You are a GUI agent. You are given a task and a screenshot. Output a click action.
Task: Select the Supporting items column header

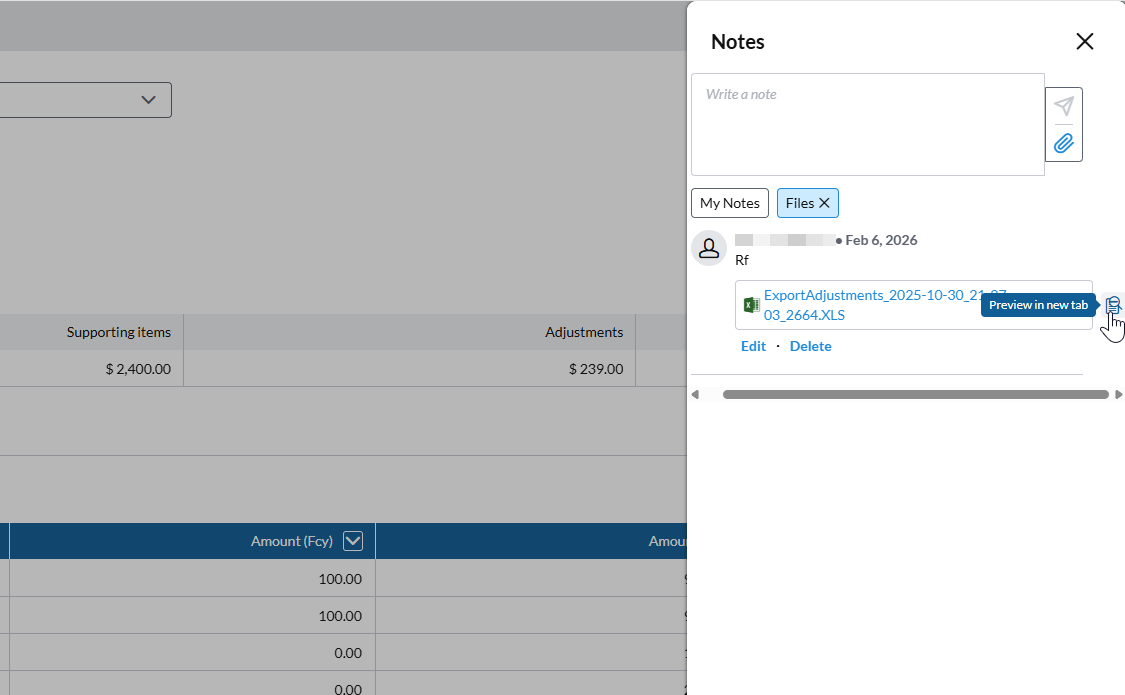[x=118, y=332]
